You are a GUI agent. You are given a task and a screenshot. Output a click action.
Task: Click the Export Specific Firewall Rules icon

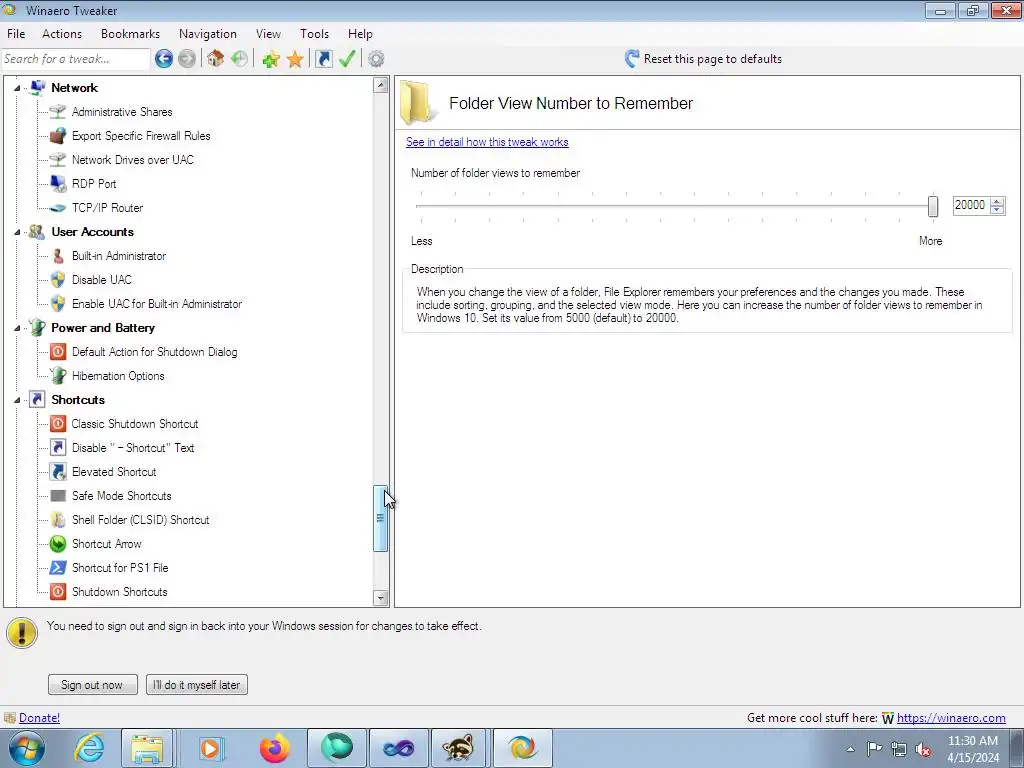pos(58,136)
